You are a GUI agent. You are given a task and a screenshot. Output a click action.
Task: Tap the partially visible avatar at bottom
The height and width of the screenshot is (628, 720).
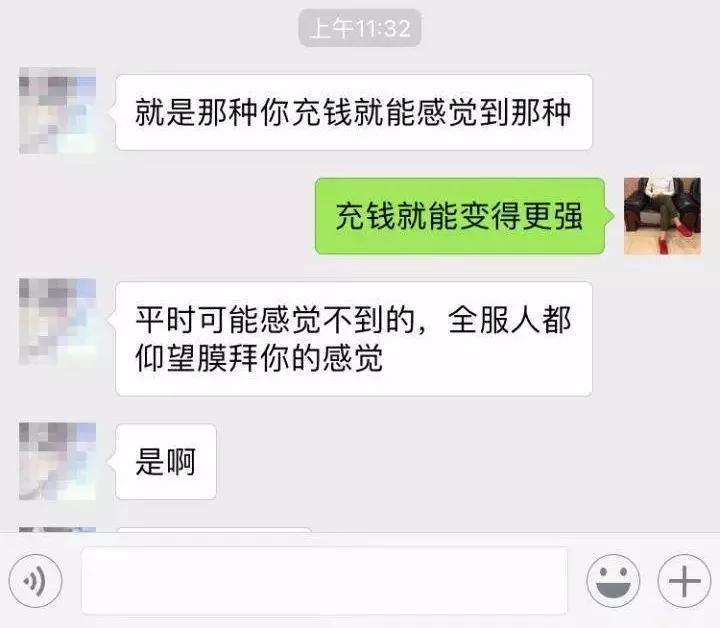coord(57,529)
